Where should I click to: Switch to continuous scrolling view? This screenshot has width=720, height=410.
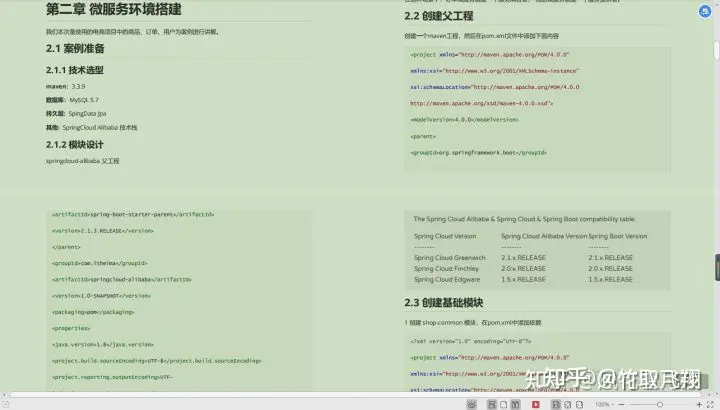[491, 404]
